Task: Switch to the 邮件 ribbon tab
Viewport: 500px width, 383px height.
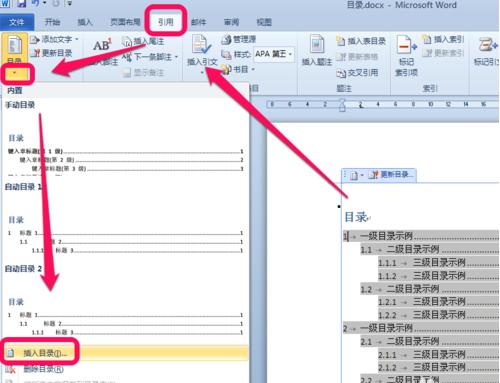Action: pos(198,22)
